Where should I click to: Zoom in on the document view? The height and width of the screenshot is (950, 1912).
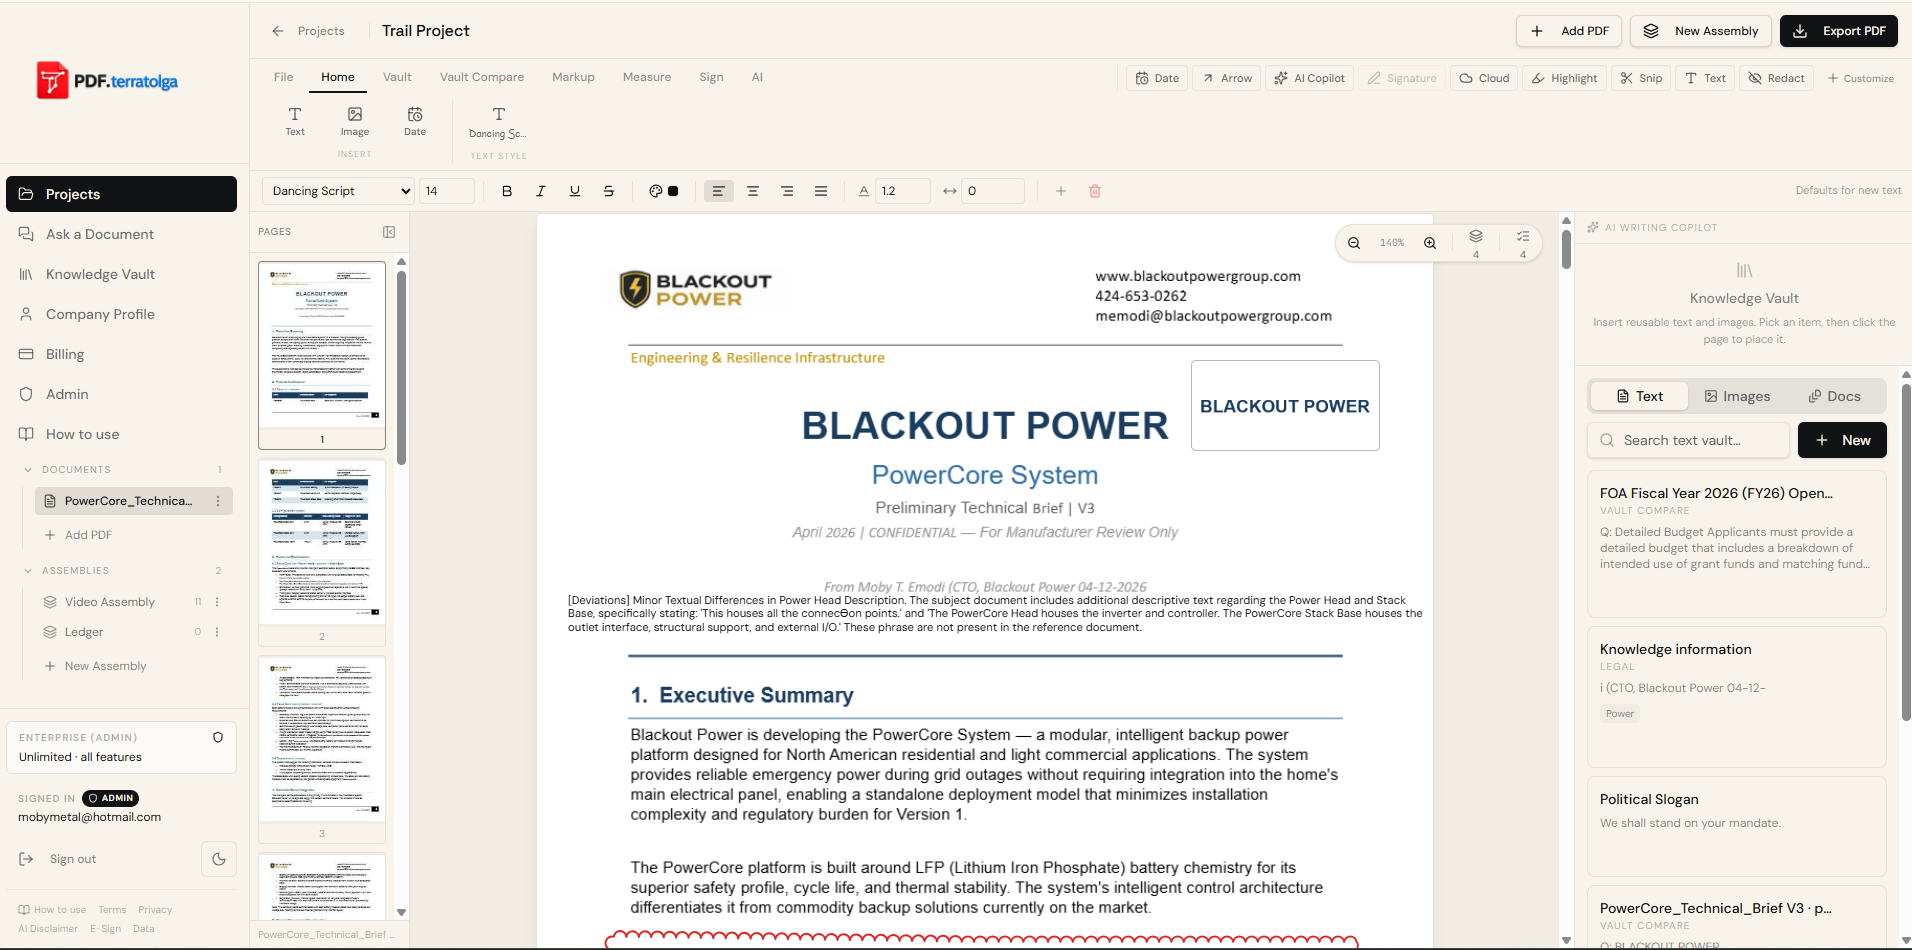click(x=1430, y=243)
